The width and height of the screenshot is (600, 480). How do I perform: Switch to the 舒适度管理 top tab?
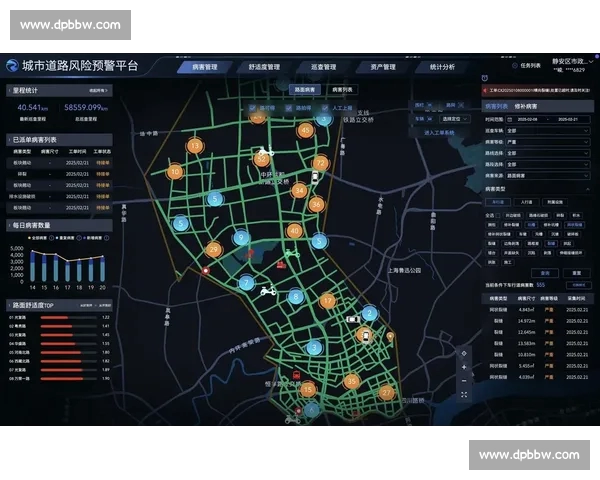coord(264,67)
